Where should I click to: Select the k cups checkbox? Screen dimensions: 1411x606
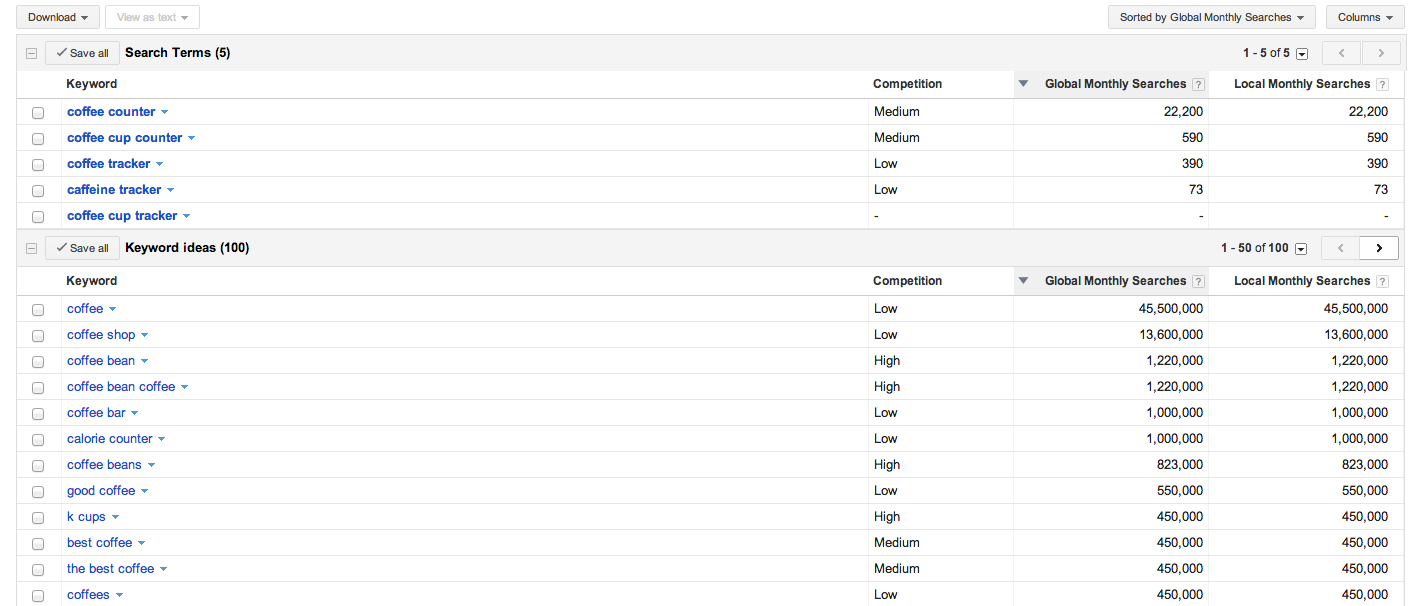click(x=38, y=518)
